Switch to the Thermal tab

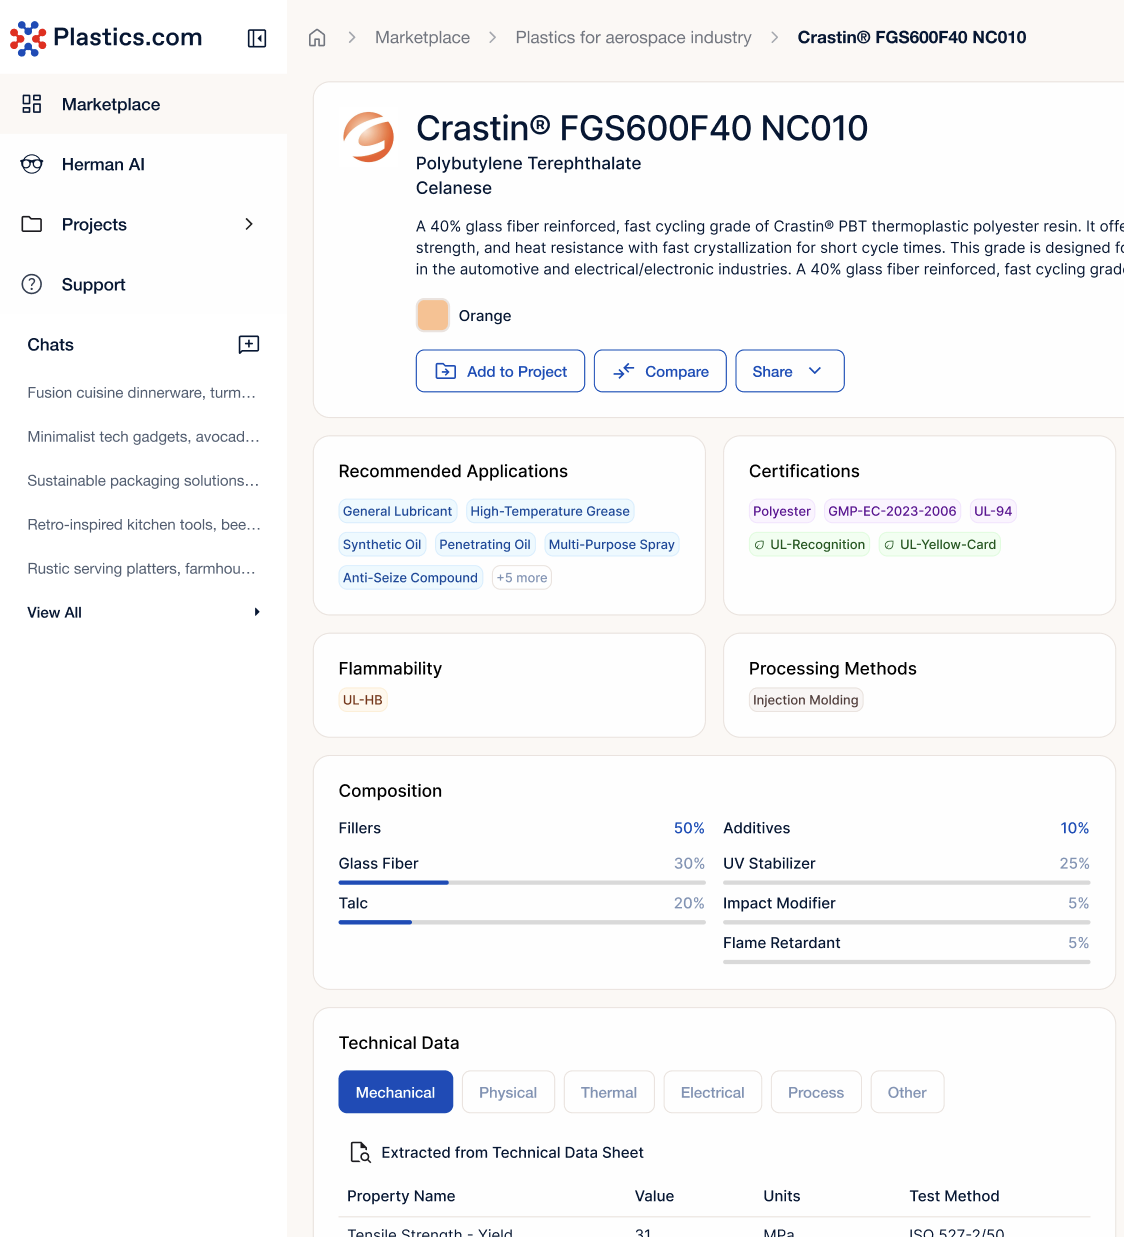point(609,1092)
